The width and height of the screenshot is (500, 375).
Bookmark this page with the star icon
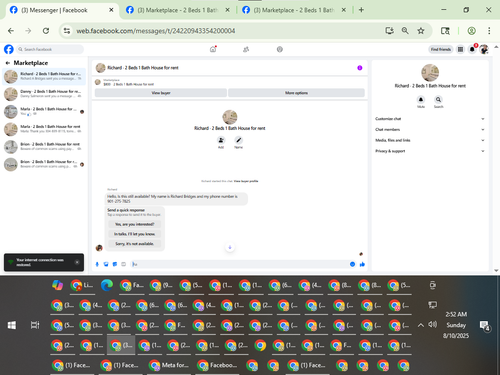pos(421,31)
